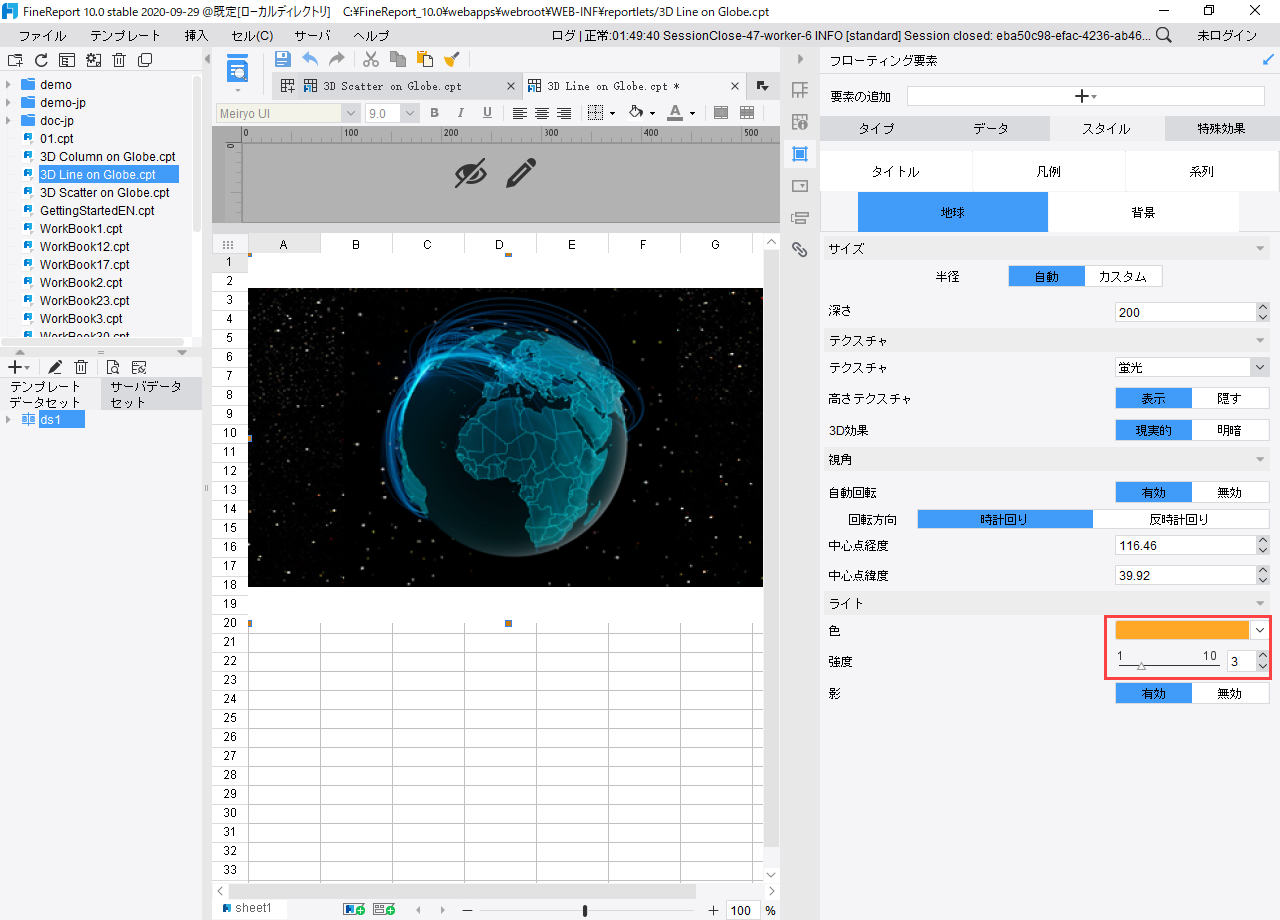Screen dimensions: 1280x920
Task: Open the template preview icon
Action: coord(238,70)
